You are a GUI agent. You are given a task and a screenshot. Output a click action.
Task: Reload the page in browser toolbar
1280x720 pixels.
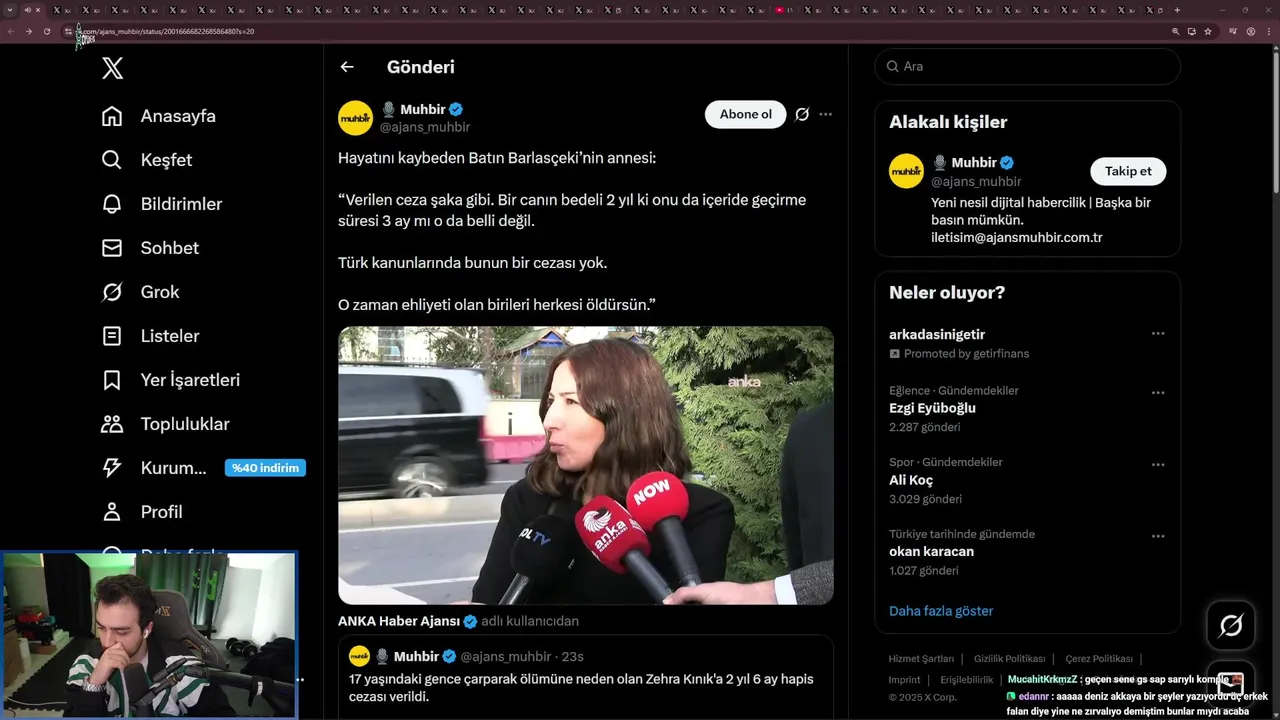point(46,31)
